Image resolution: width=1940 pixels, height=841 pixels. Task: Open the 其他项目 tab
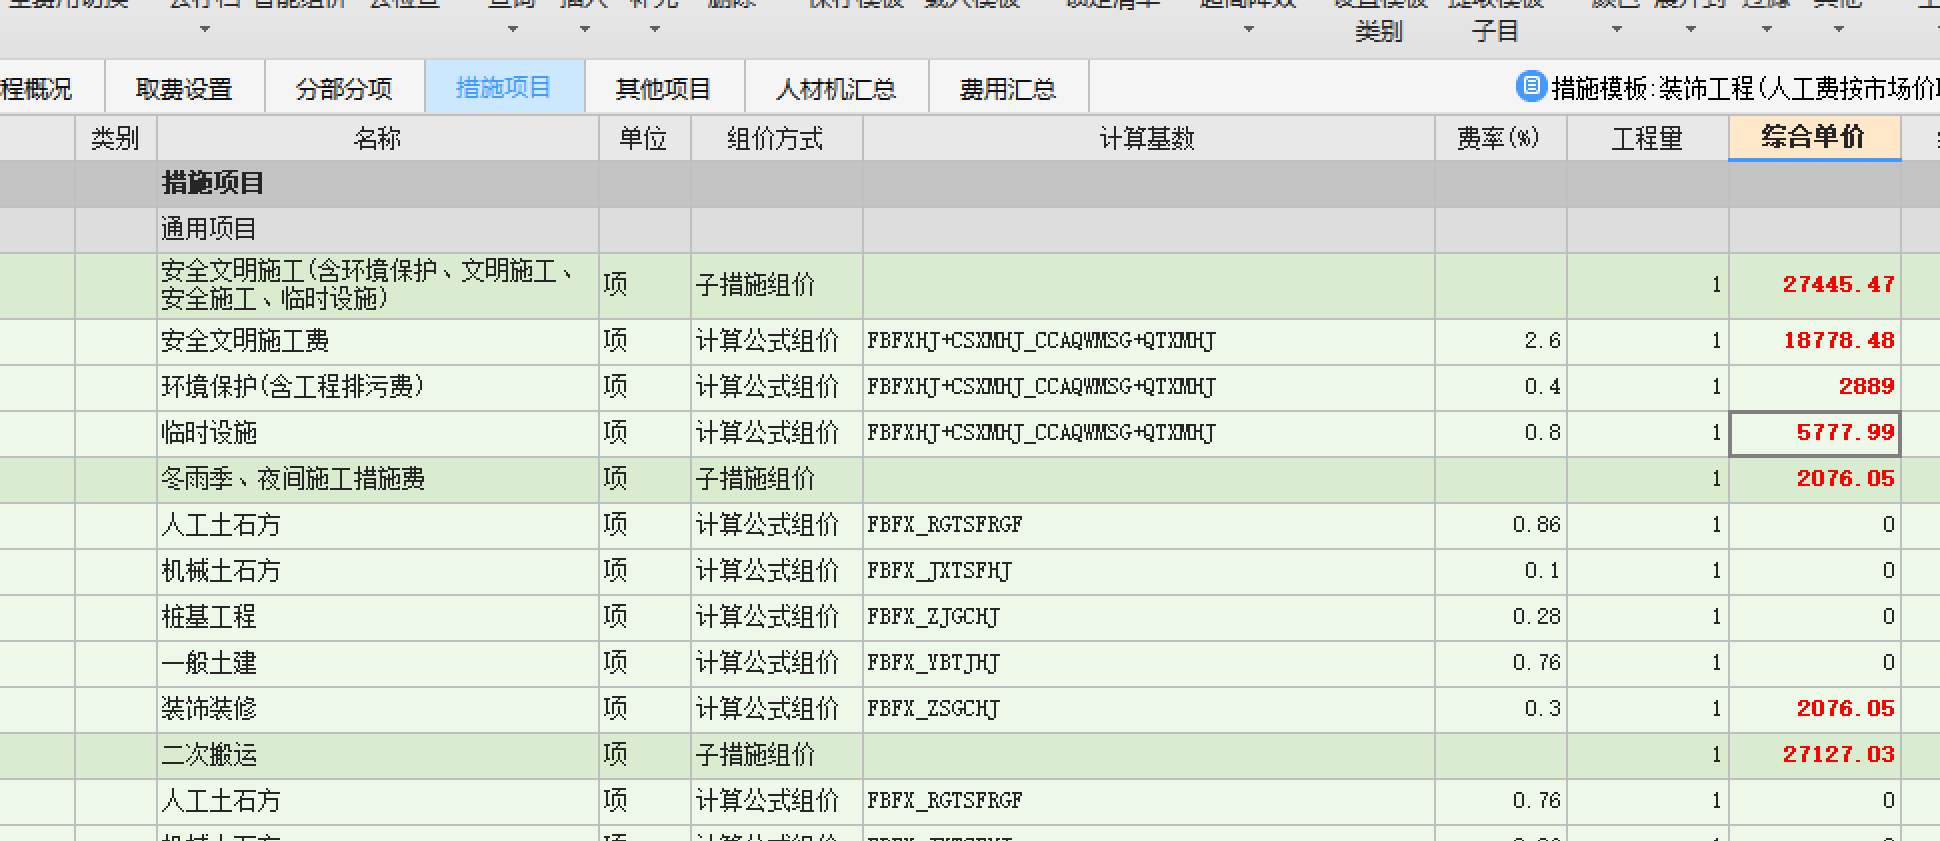pyautogui.click(x=664, y=89)
